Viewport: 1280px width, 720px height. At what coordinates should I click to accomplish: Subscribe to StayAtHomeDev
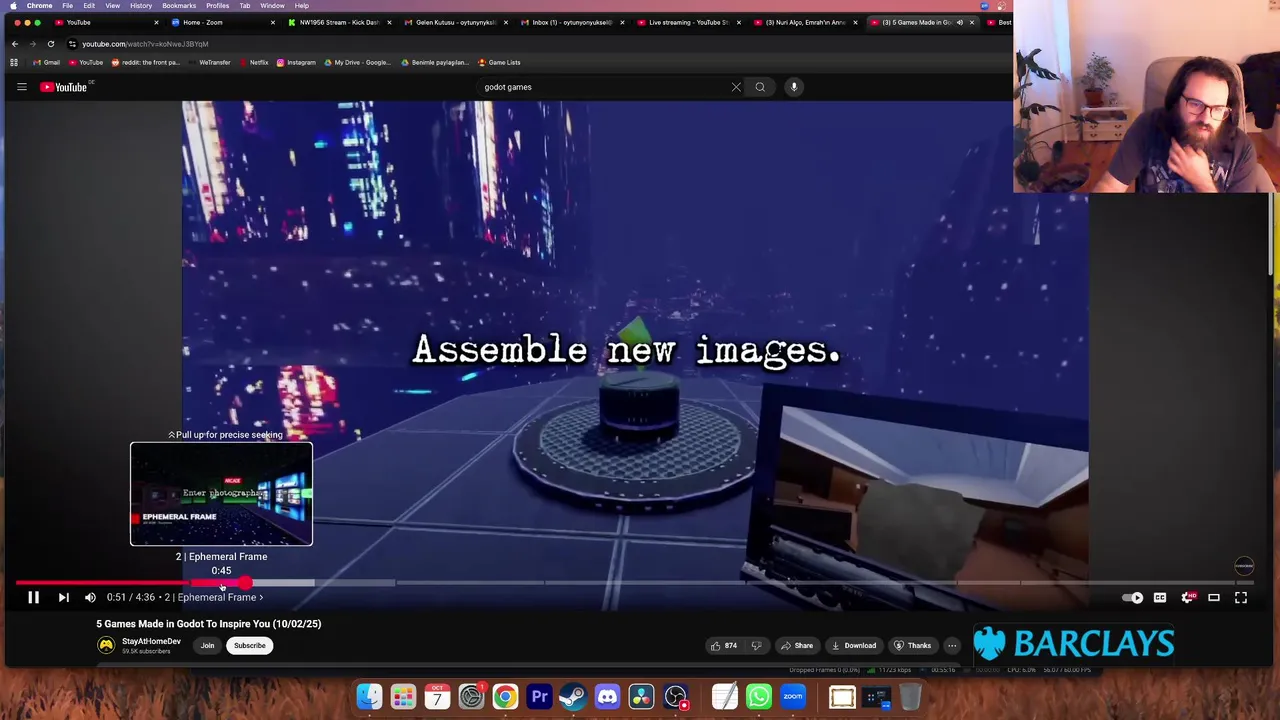250,645
